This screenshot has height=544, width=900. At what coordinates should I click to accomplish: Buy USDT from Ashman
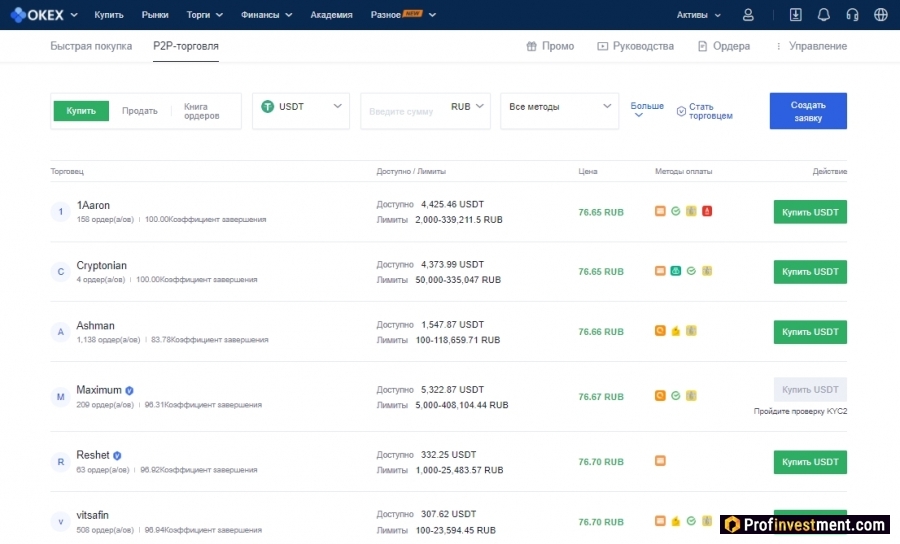[810, 332]
